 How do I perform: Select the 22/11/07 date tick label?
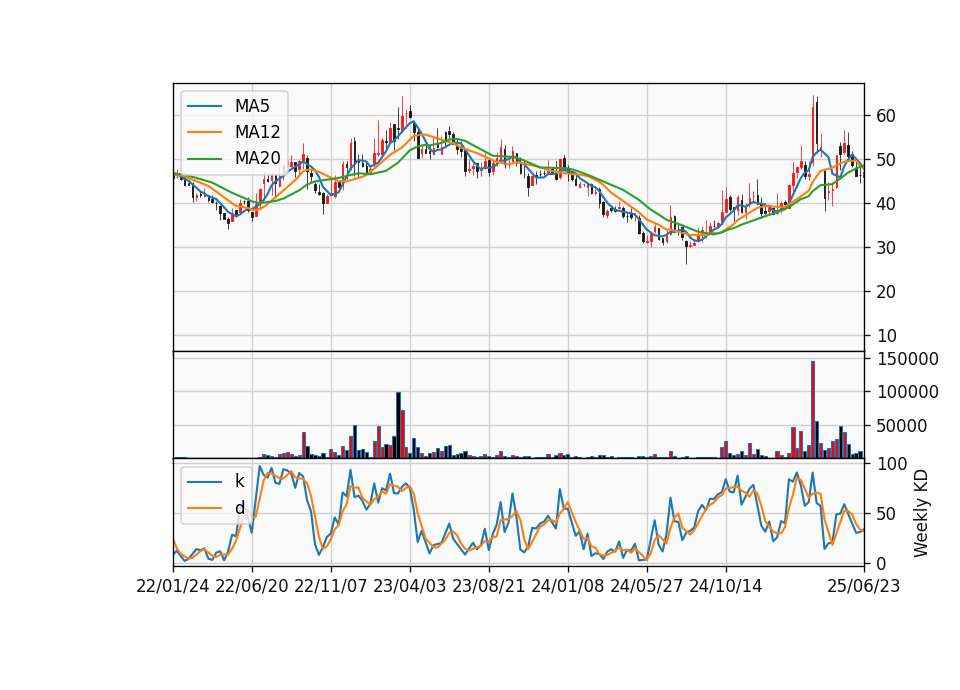pyautogui.click(x=331, y=586)
